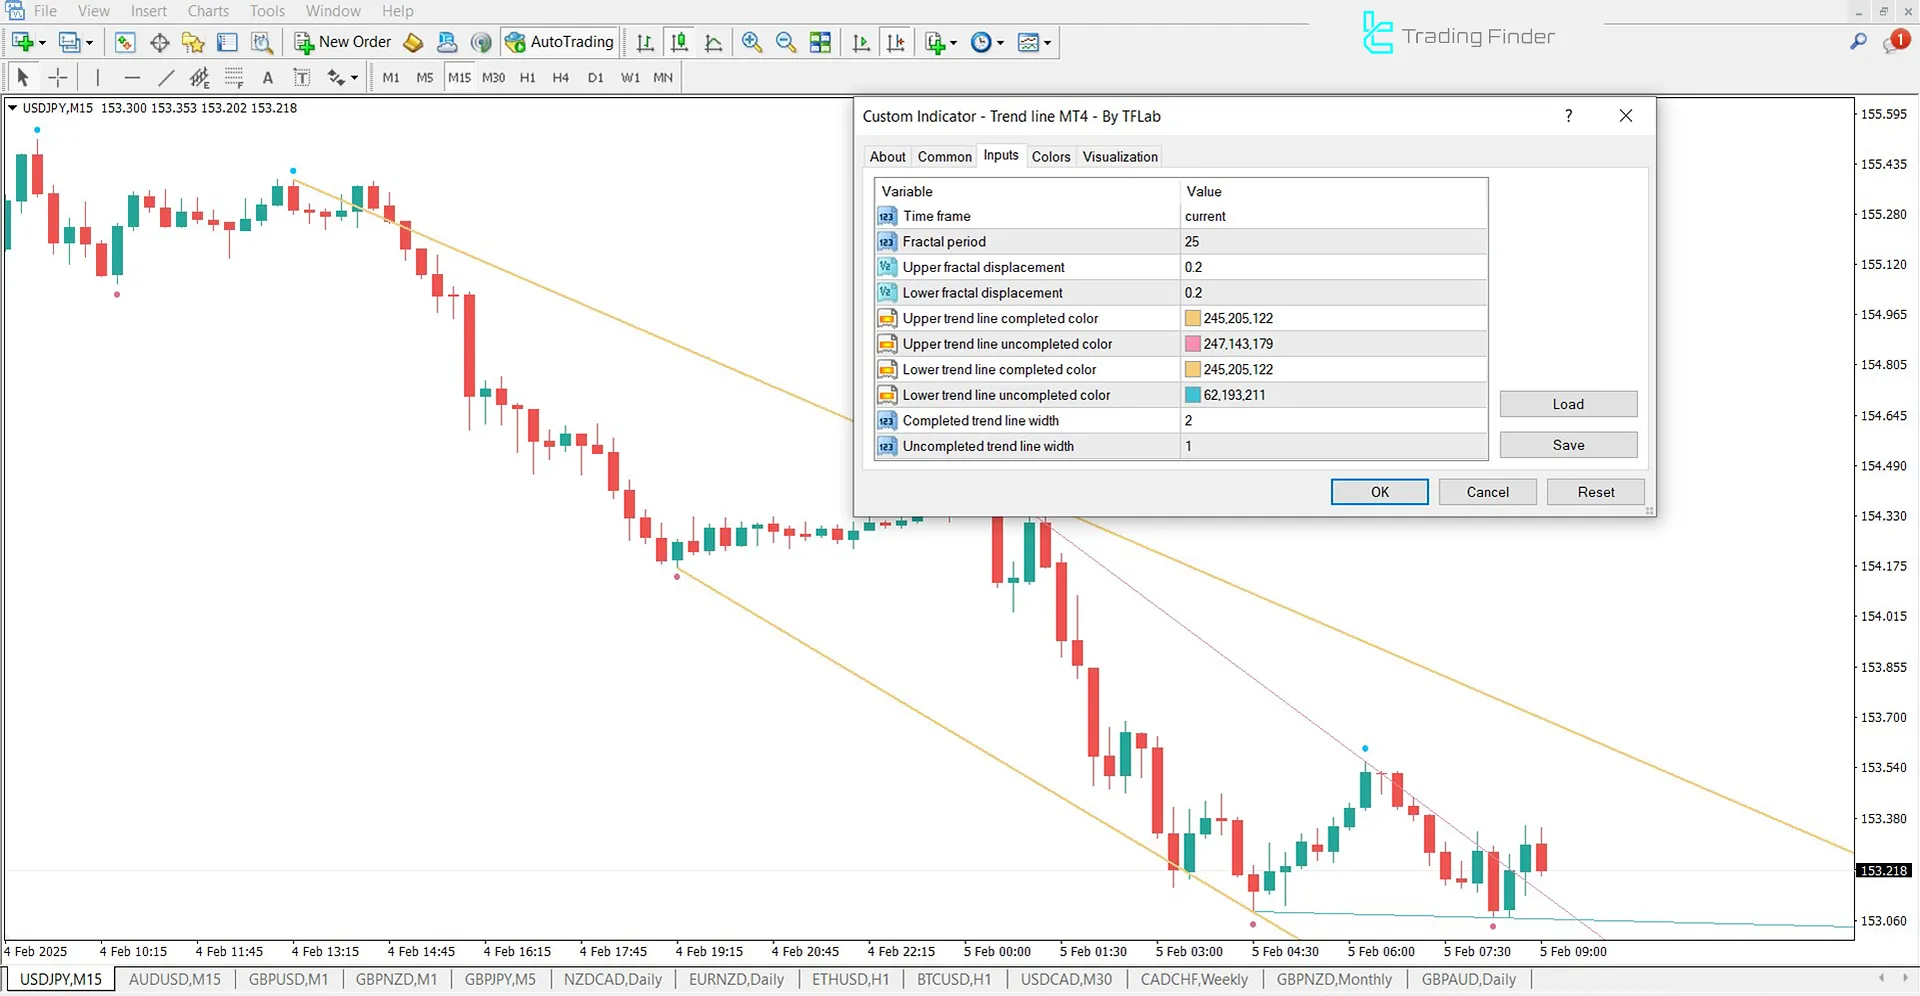Open the Navigator panel

pos(193,42)
